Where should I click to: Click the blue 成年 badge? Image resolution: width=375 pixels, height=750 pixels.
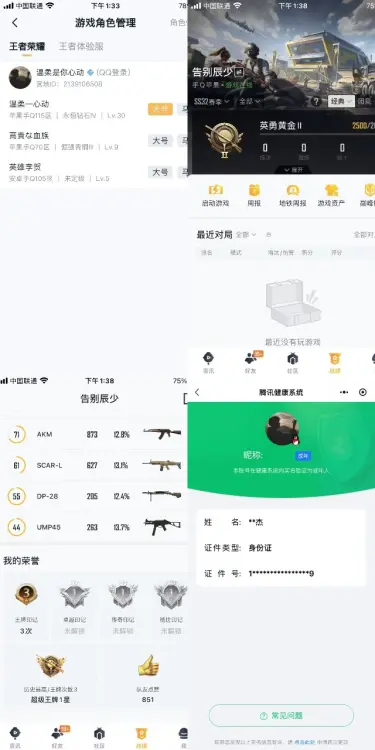[303, 456]
